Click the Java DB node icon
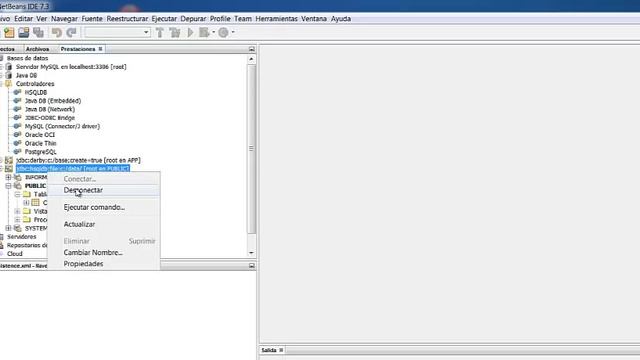The height and width of the screenshot is (360, 640). (x=9, y=75)
